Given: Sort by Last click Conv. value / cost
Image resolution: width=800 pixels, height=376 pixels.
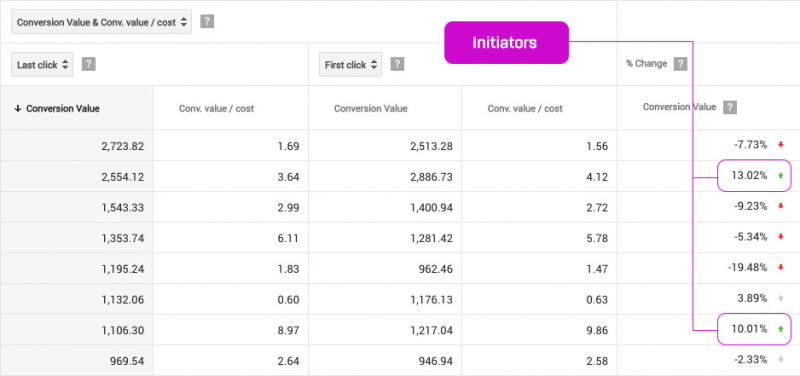Looking at the screenshot, I should [216, 108].
